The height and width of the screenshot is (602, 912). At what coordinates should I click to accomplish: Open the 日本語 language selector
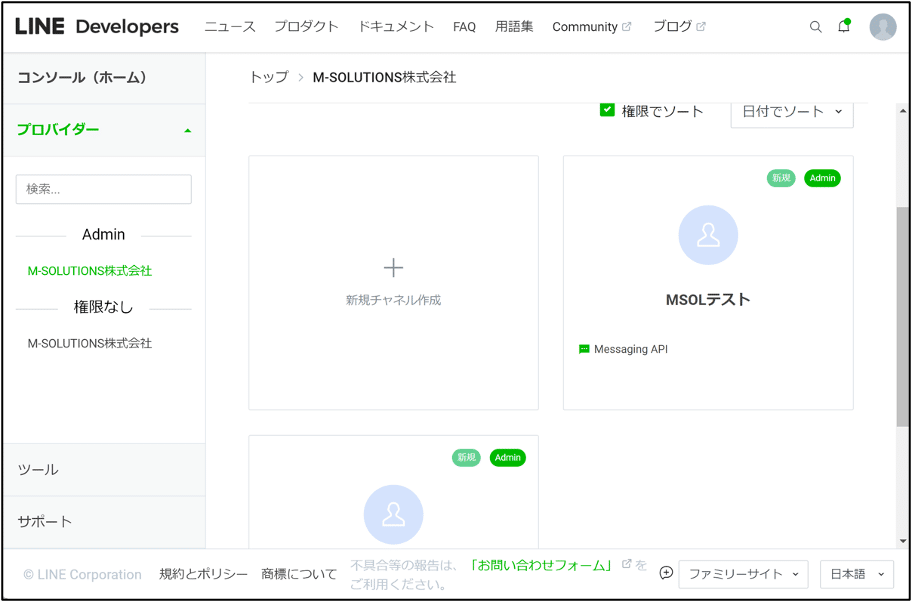pyautogui.click(x=856, y=574)
